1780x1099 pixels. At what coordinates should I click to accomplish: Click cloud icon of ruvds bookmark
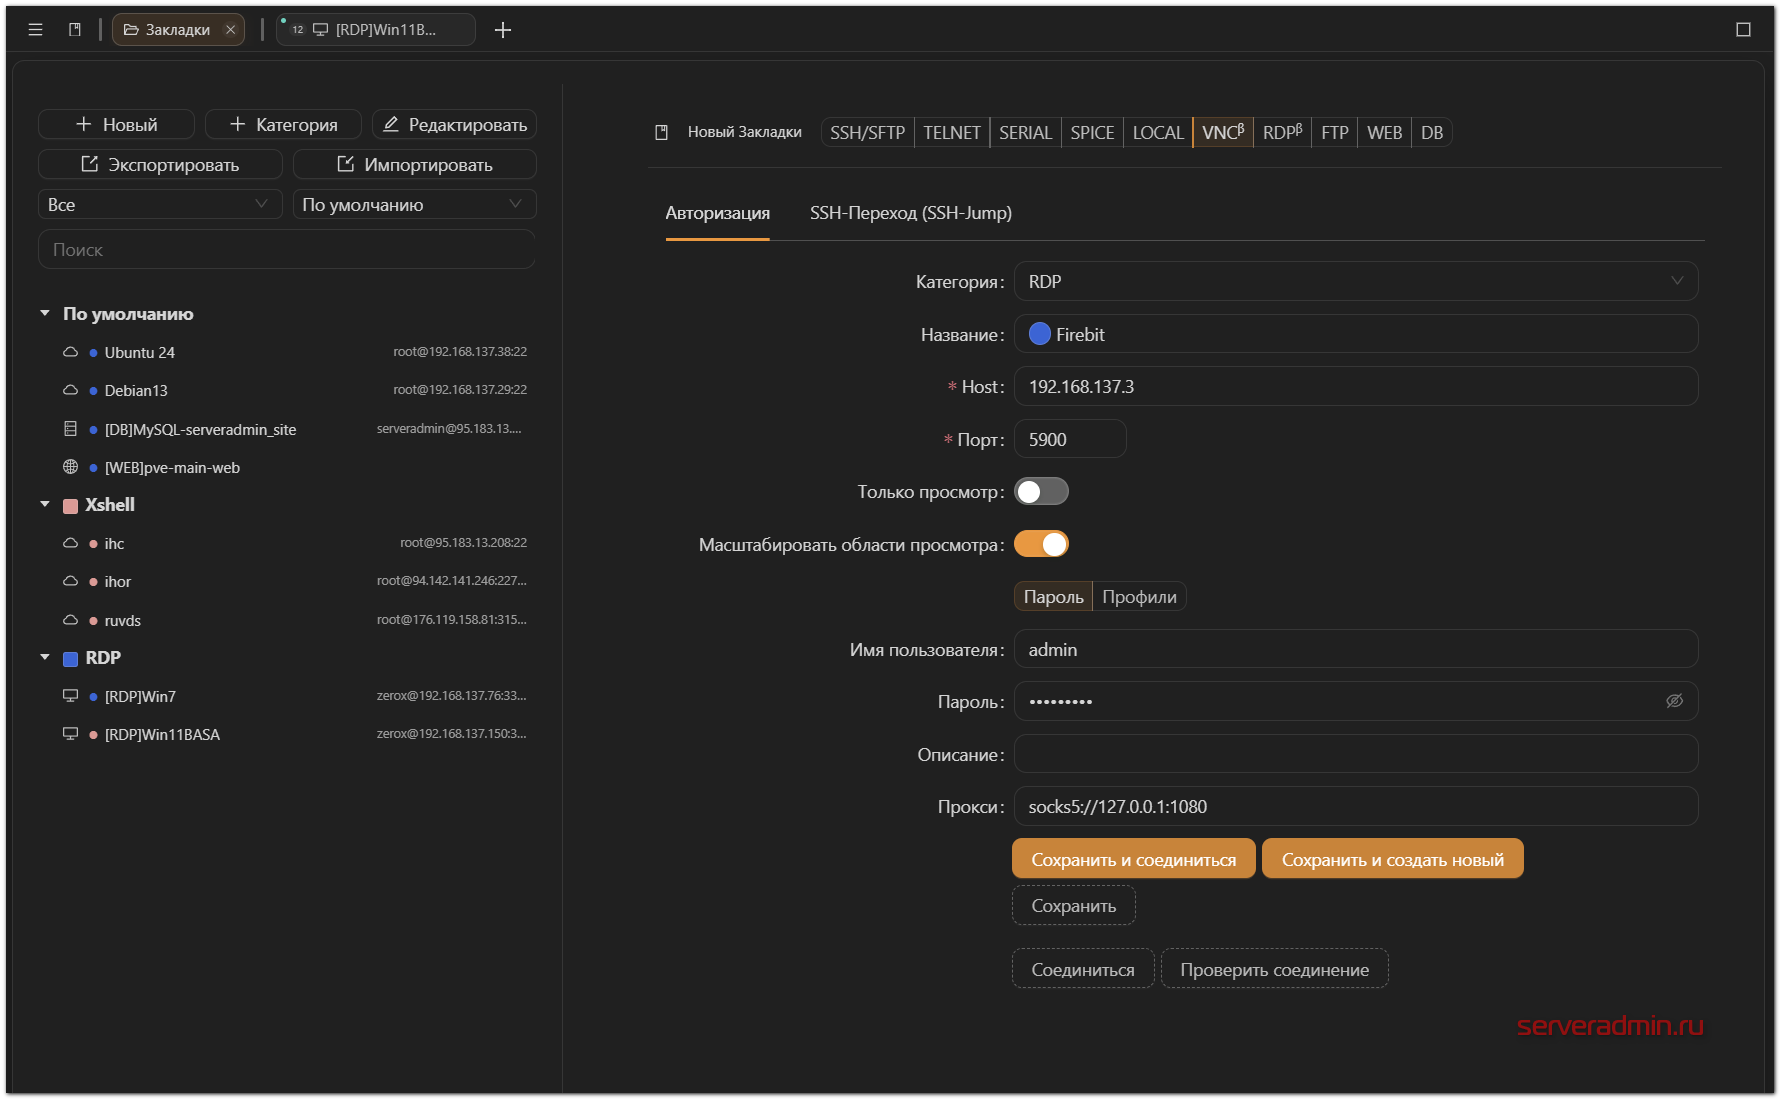70,620
